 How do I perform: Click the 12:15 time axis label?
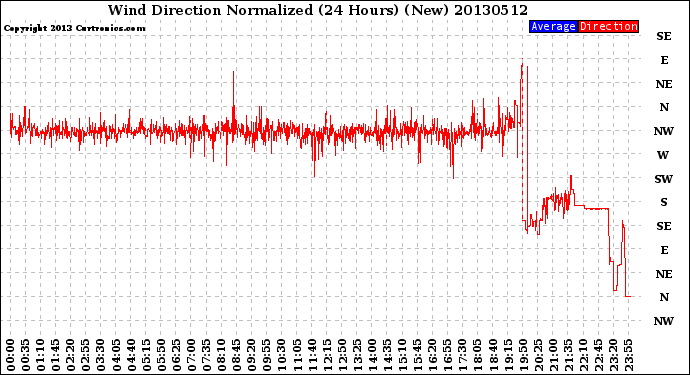pyautogui.click(x=327, y=355)
